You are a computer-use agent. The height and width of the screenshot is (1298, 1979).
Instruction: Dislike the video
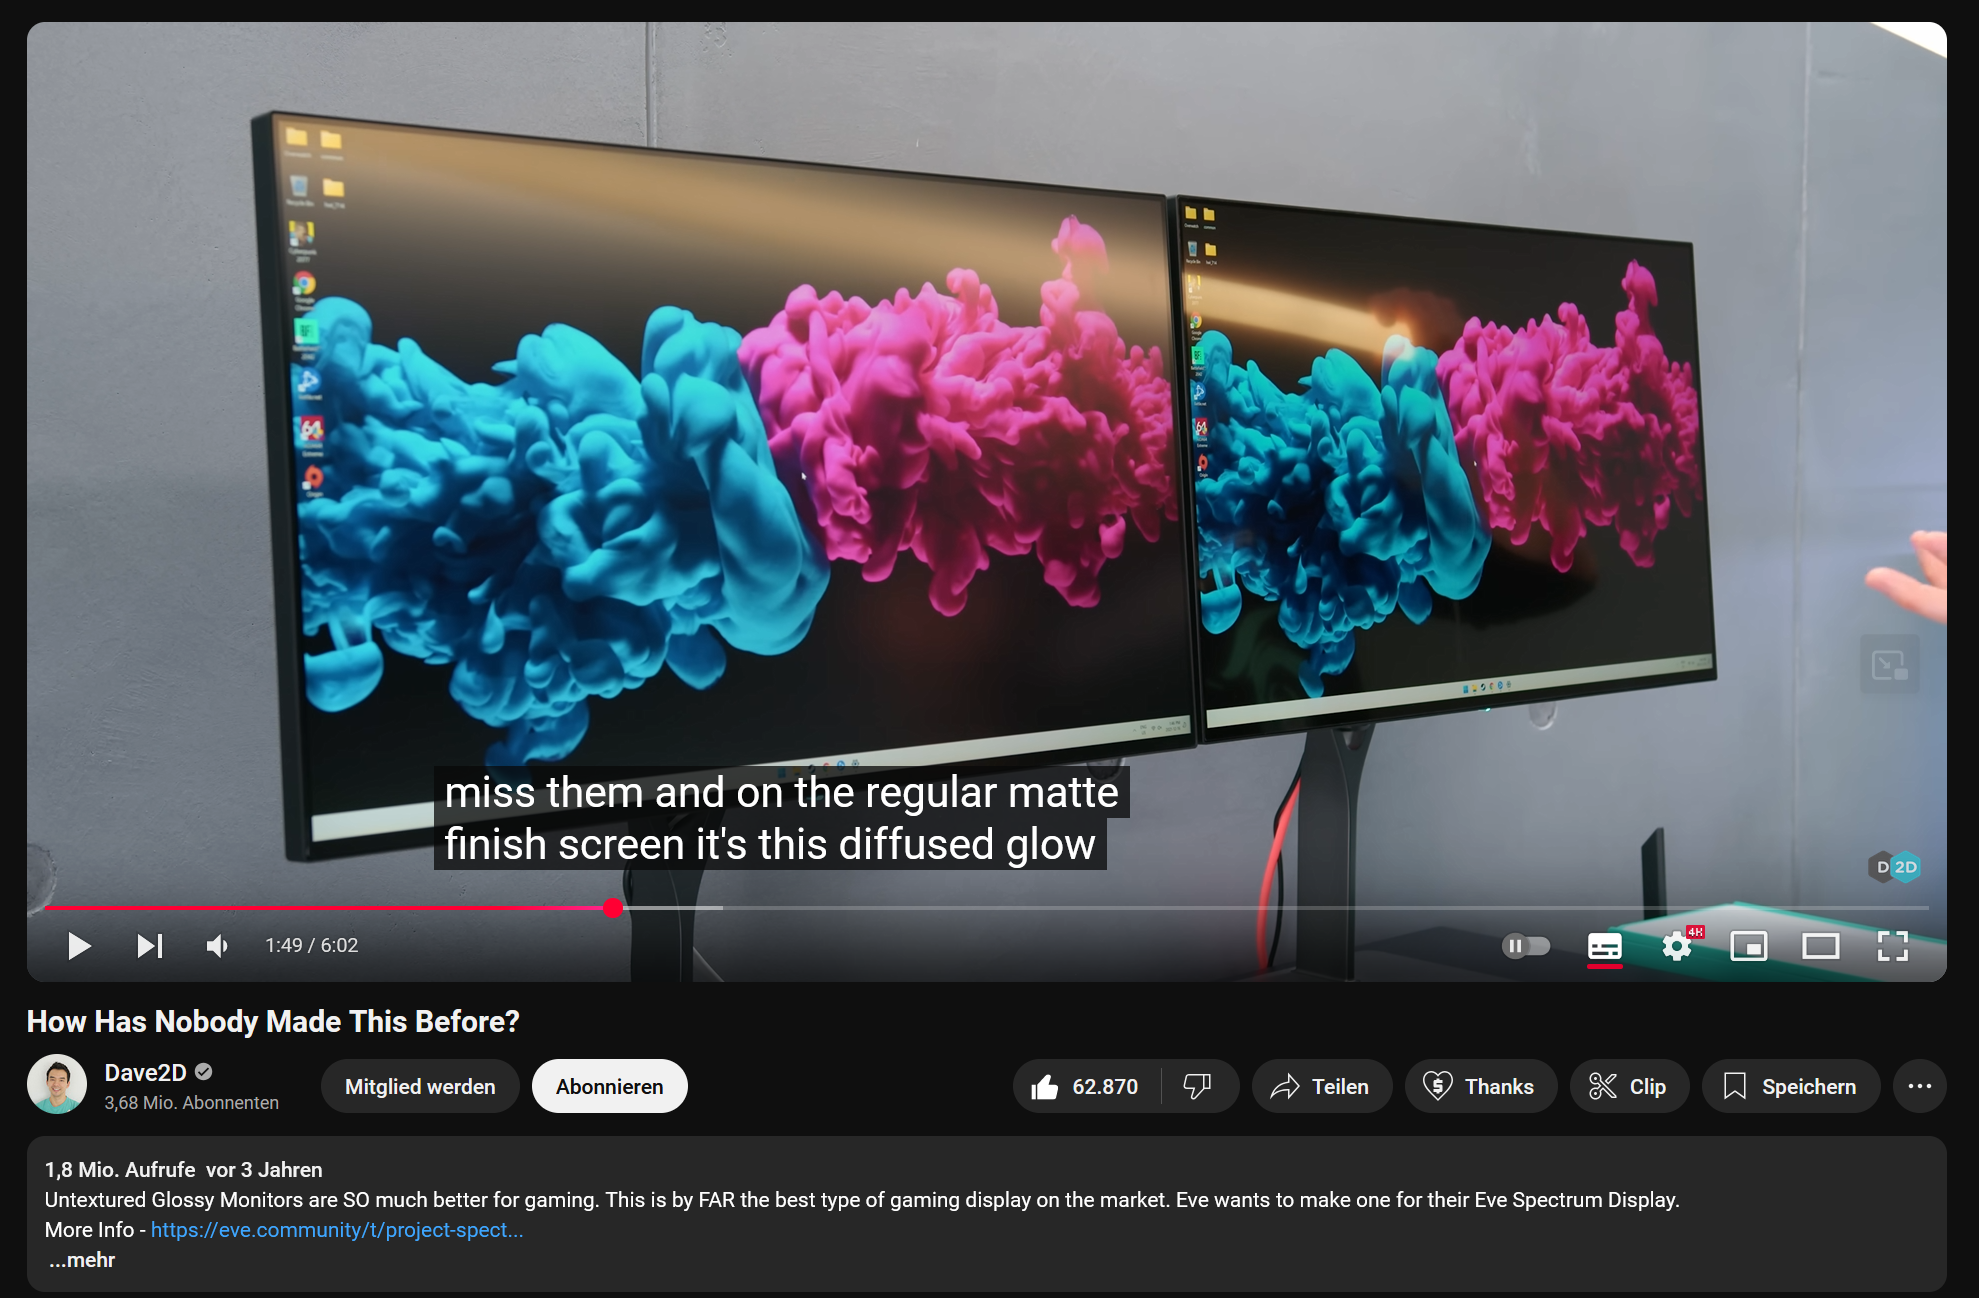point(1197,1086)
